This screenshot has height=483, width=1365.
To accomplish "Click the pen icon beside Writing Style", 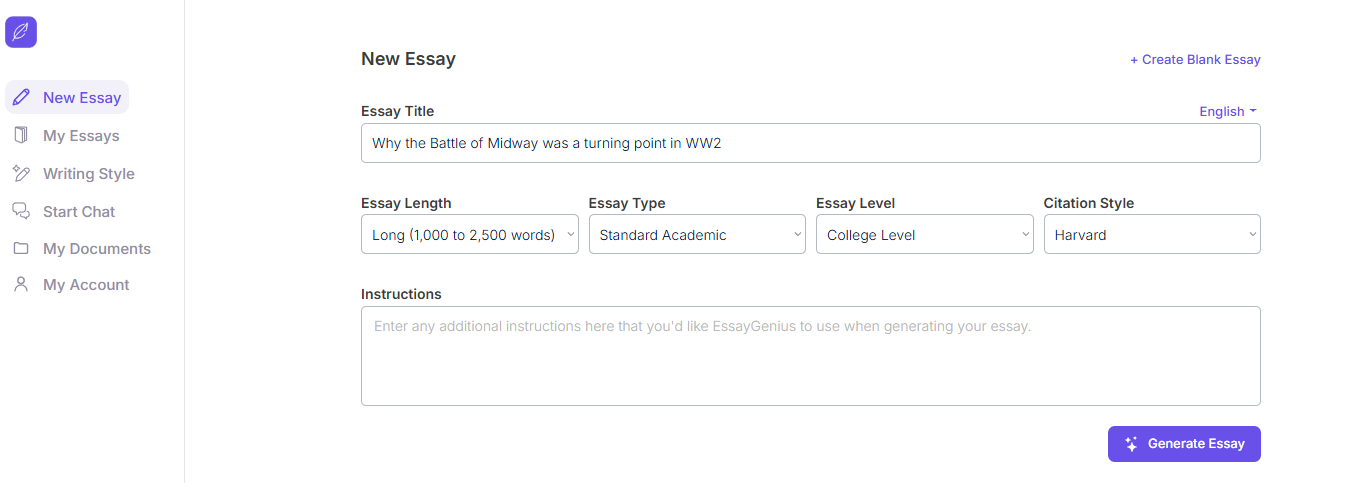I will coord(21,173).
